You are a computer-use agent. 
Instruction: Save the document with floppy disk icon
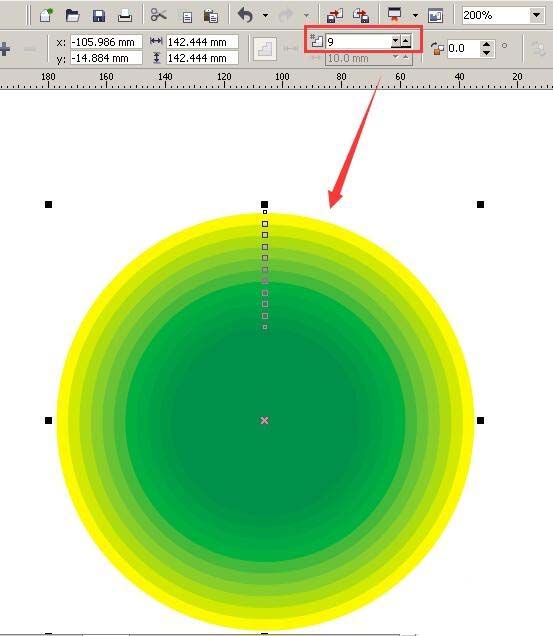click(x=99, y=16)
